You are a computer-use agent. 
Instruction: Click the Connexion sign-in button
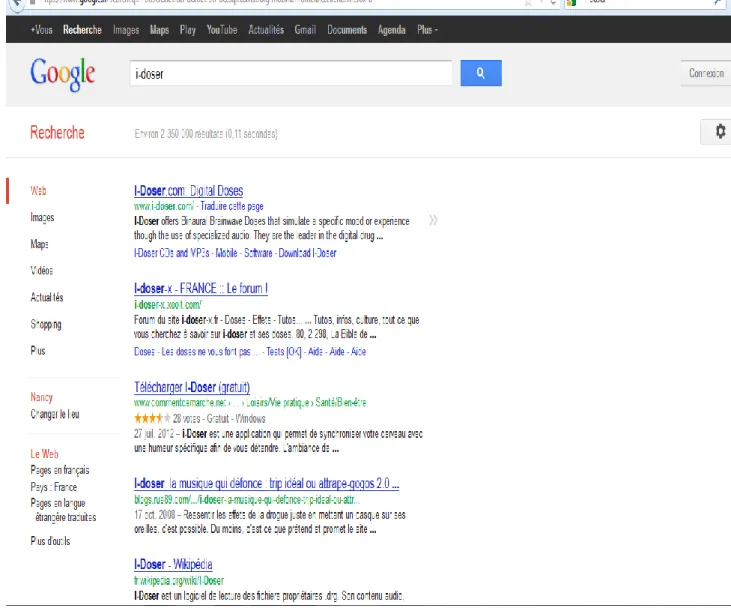706,73
